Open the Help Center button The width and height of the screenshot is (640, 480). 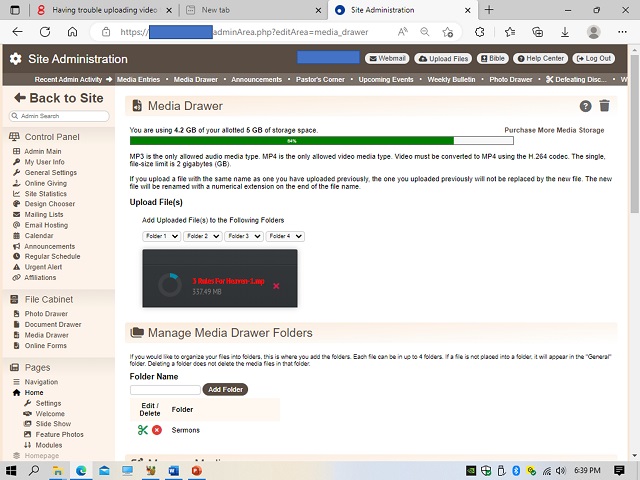tap(541, 59)
